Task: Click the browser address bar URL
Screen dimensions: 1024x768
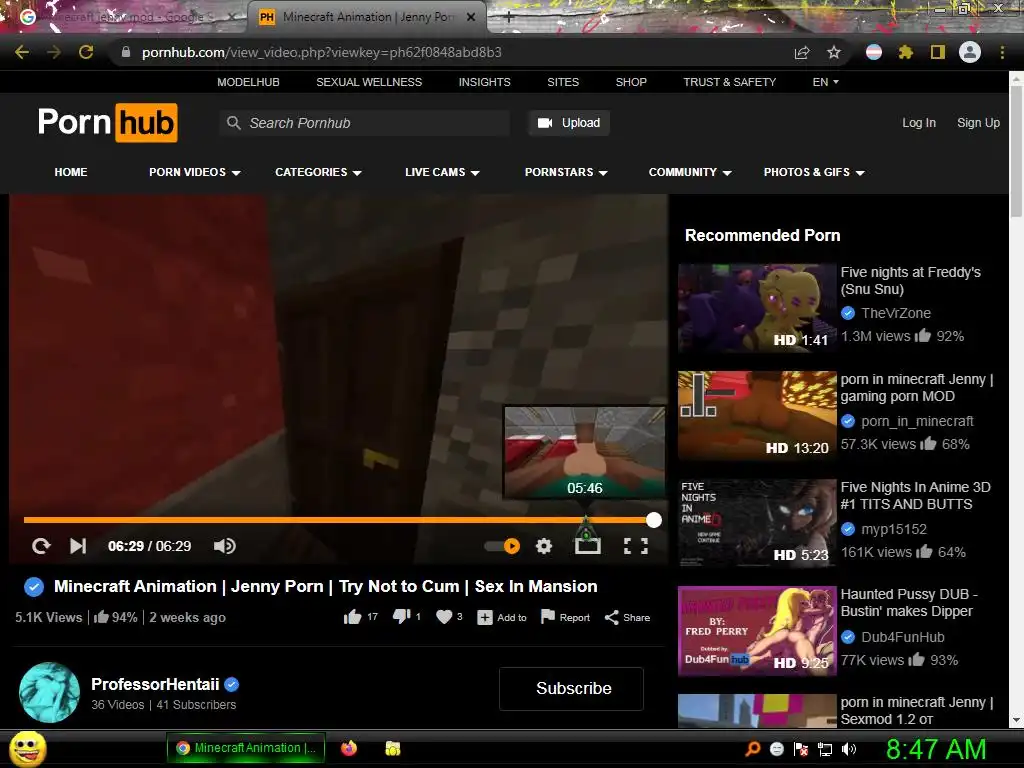Action: [x=322, y=52]
